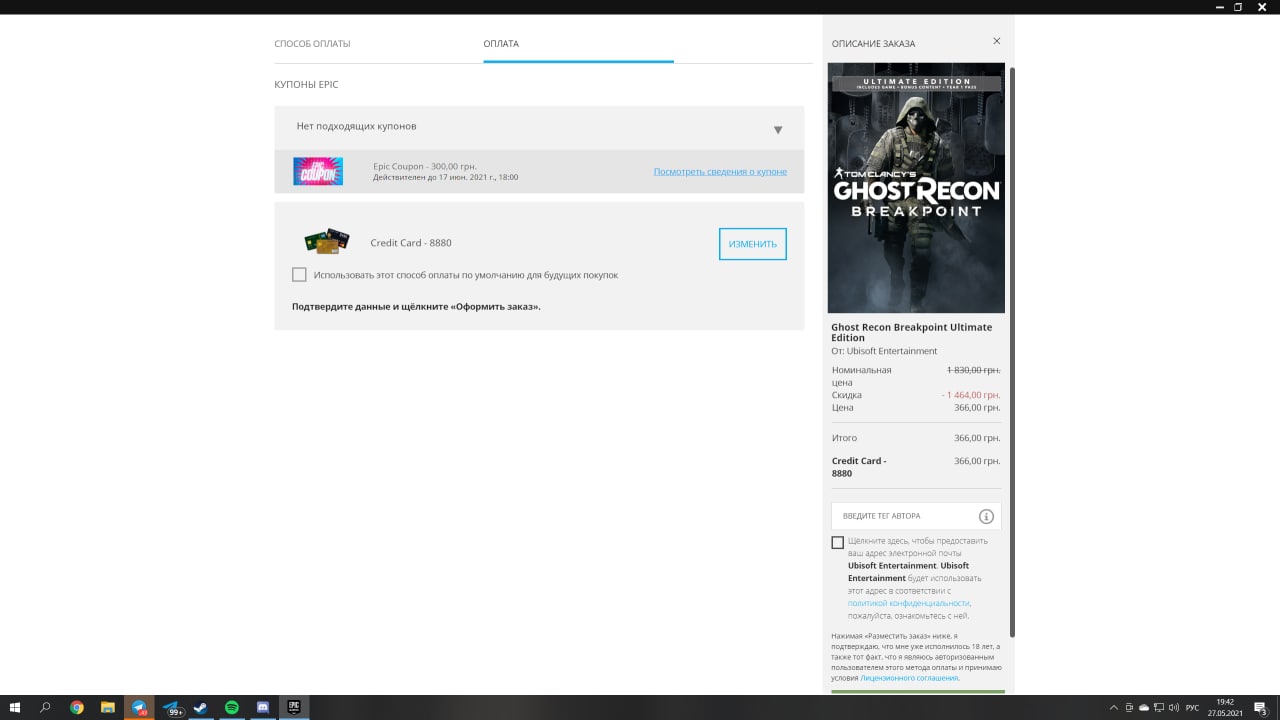Click the Epic Coupon image
This screenshot has width=1280, height=720.
click(x=318, y=171)
